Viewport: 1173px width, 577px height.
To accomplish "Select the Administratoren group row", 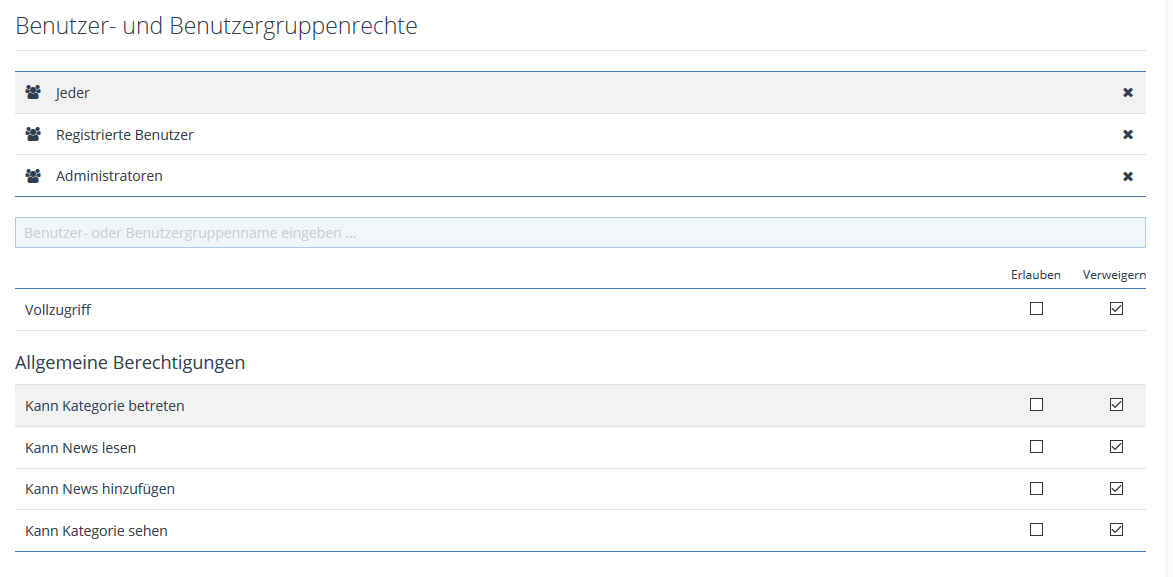I will [500, 176].
